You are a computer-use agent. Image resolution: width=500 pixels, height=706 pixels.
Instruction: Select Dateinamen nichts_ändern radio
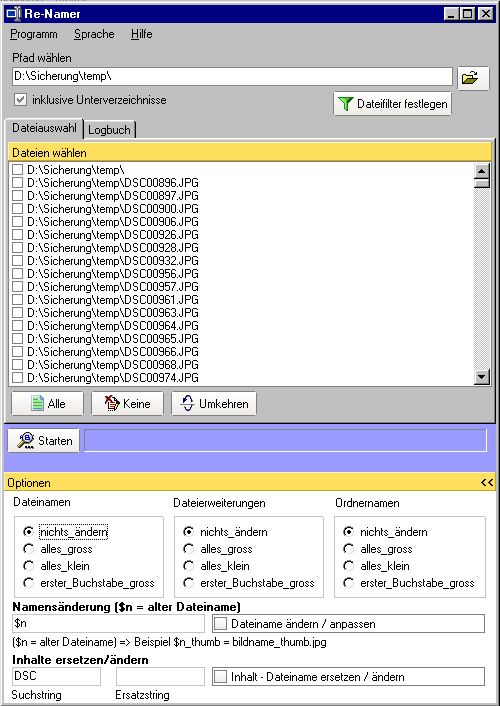29,532
